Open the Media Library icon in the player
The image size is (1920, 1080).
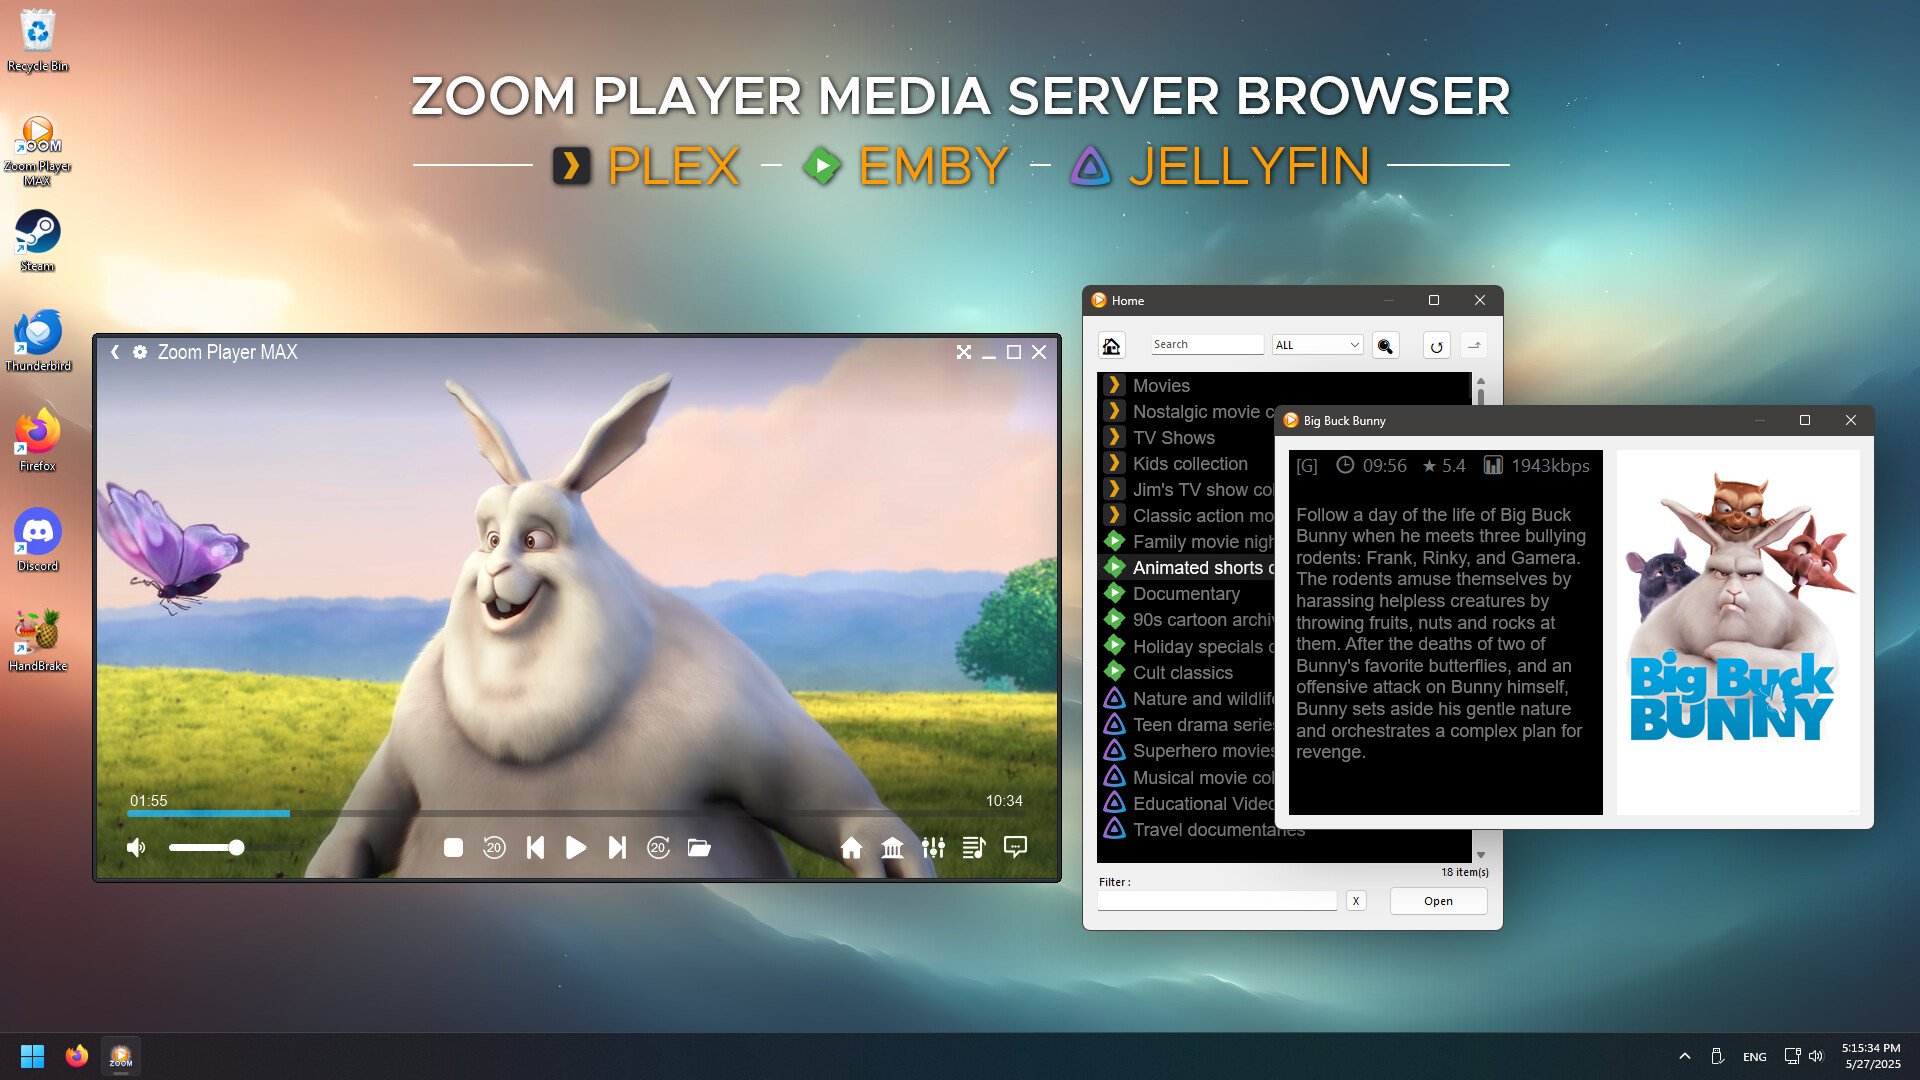pyautogui.click(x=892, y=847)
